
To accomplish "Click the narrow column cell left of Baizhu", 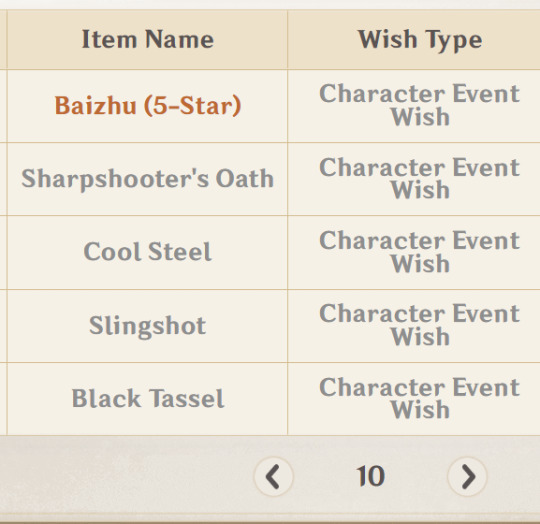I will (x=3, y=106).
